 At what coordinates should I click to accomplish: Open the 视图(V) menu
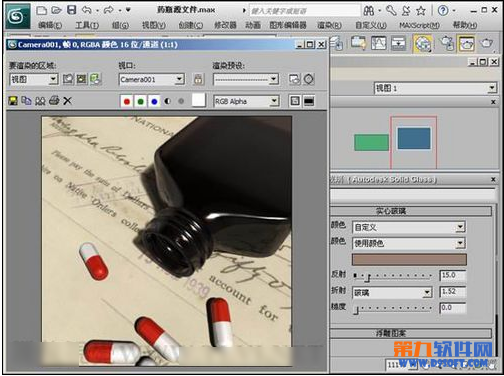(x=154, y=25)
